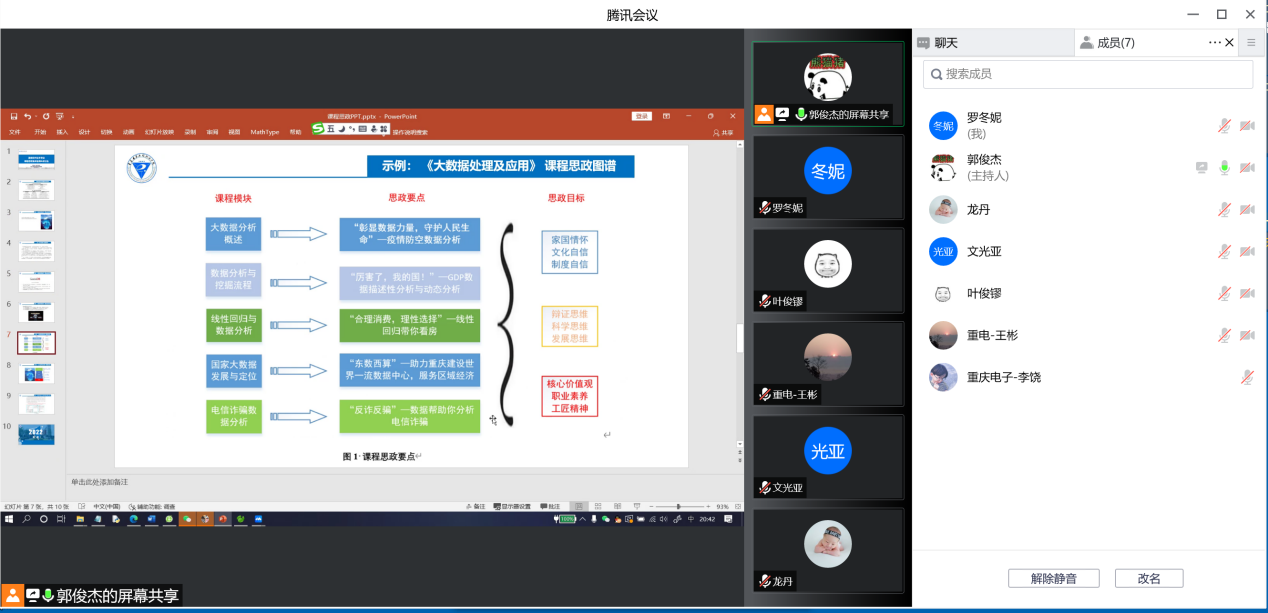Click the Reading View icon in status bar
This screenshot has height=613, width=1268.
[617, 506]
